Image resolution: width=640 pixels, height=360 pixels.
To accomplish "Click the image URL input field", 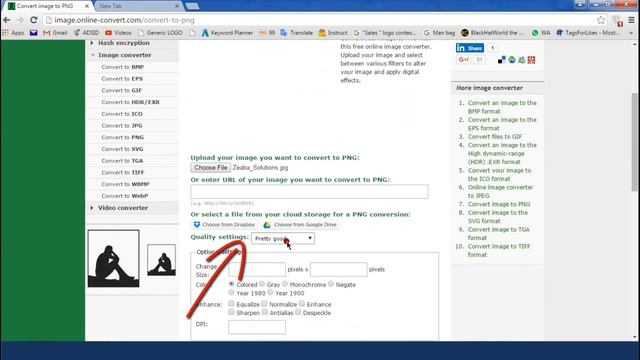I will pos(309,192).
